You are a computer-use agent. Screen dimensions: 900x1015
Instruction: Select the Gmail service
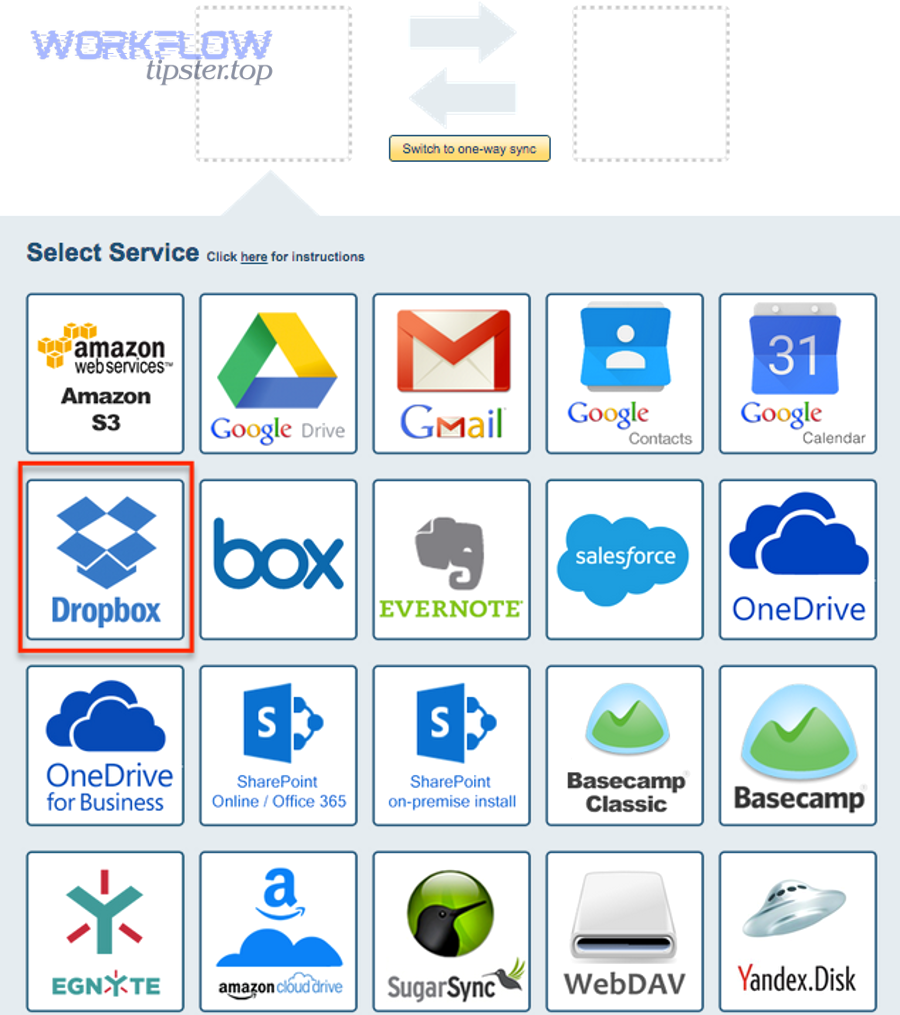pos(451,372)
